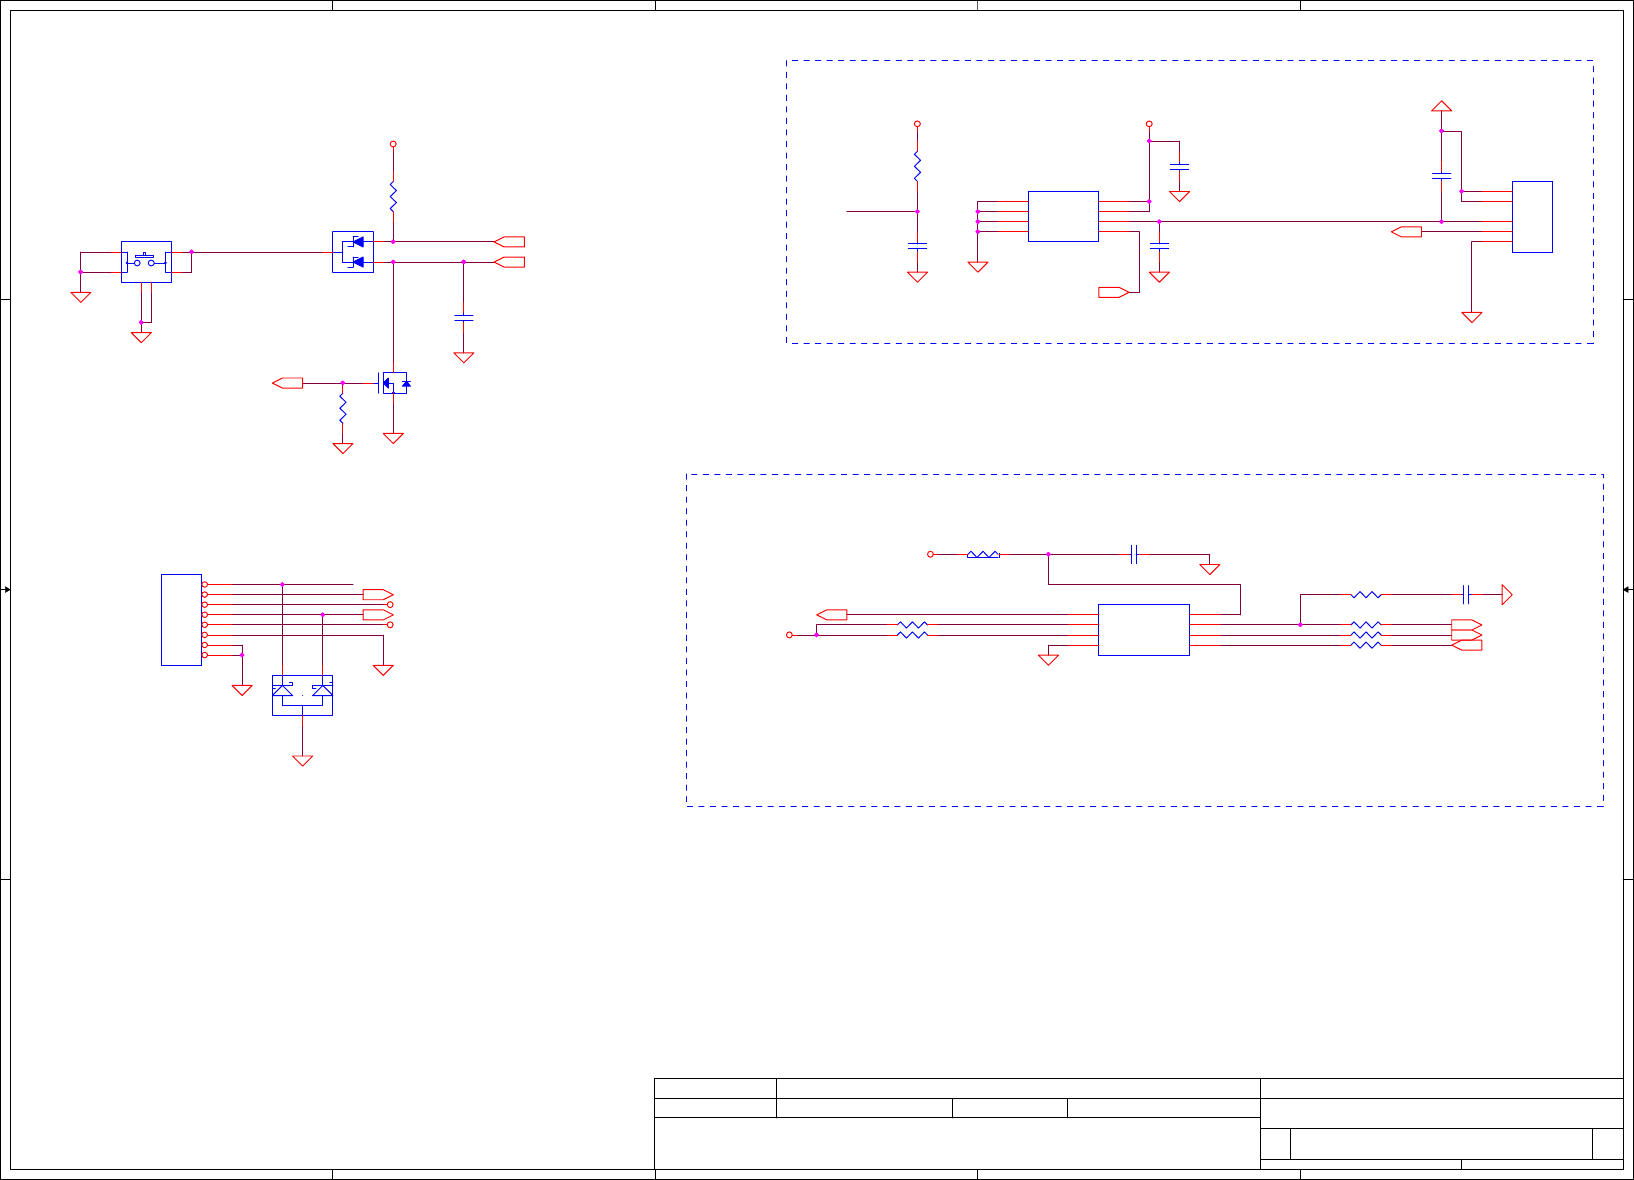Click the two-diode protection package below the connector
The width and height of the screenshot is (1634, 1180).
302,695
